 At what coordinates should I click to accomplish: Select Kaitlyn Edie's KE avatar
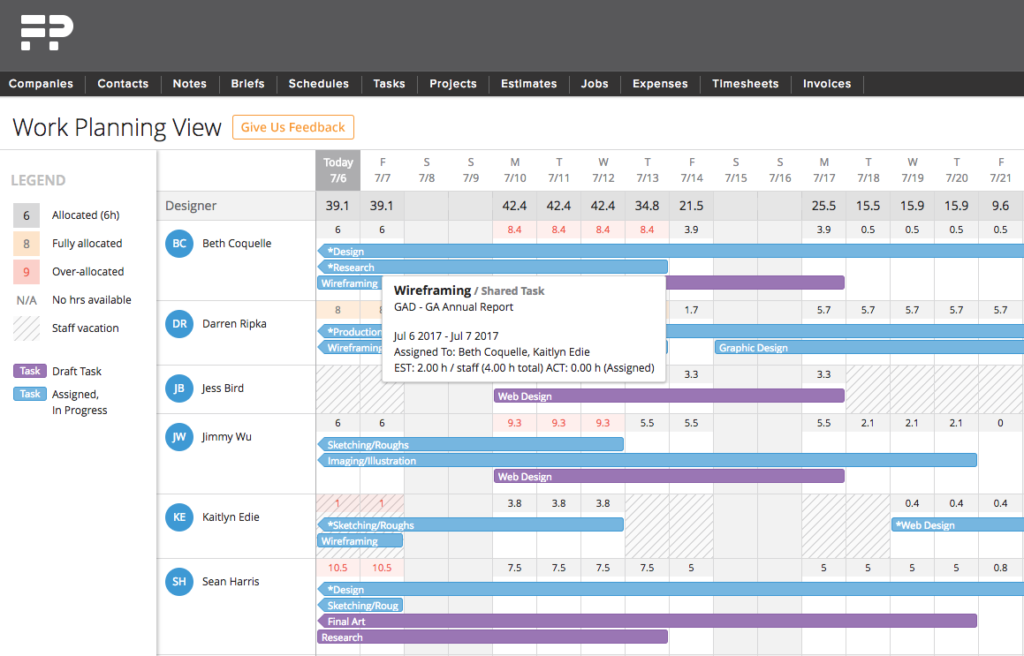179,517
